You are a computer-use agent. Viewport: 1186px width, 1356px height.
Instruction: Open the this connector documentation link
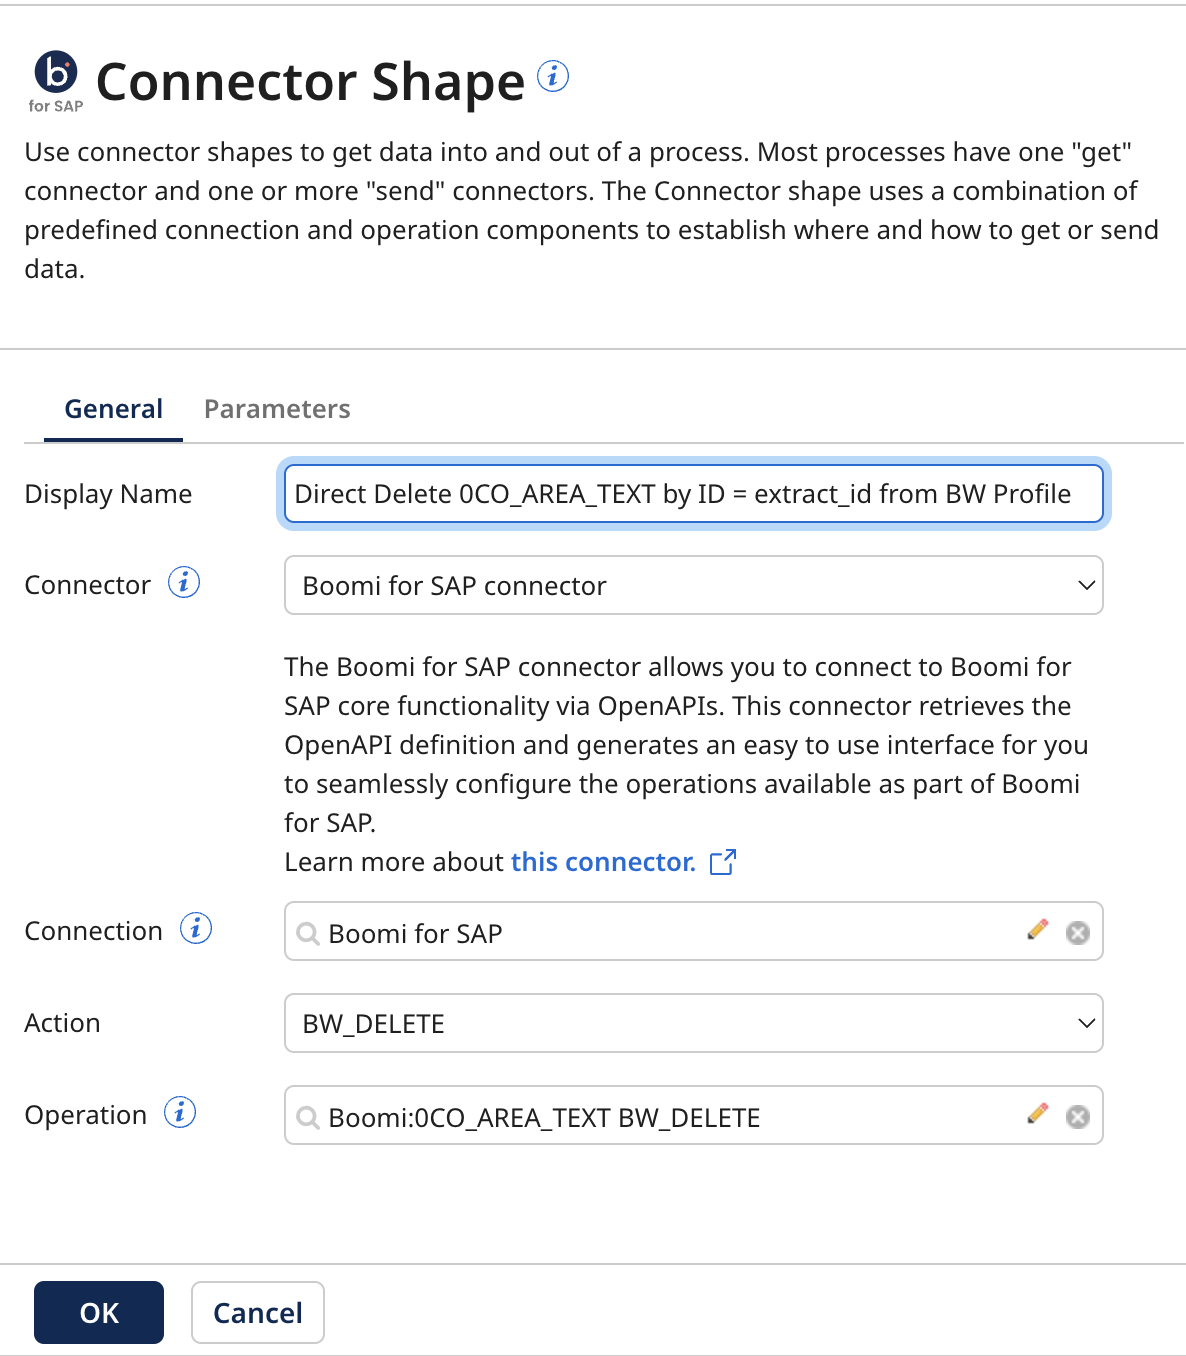(601, 861)
